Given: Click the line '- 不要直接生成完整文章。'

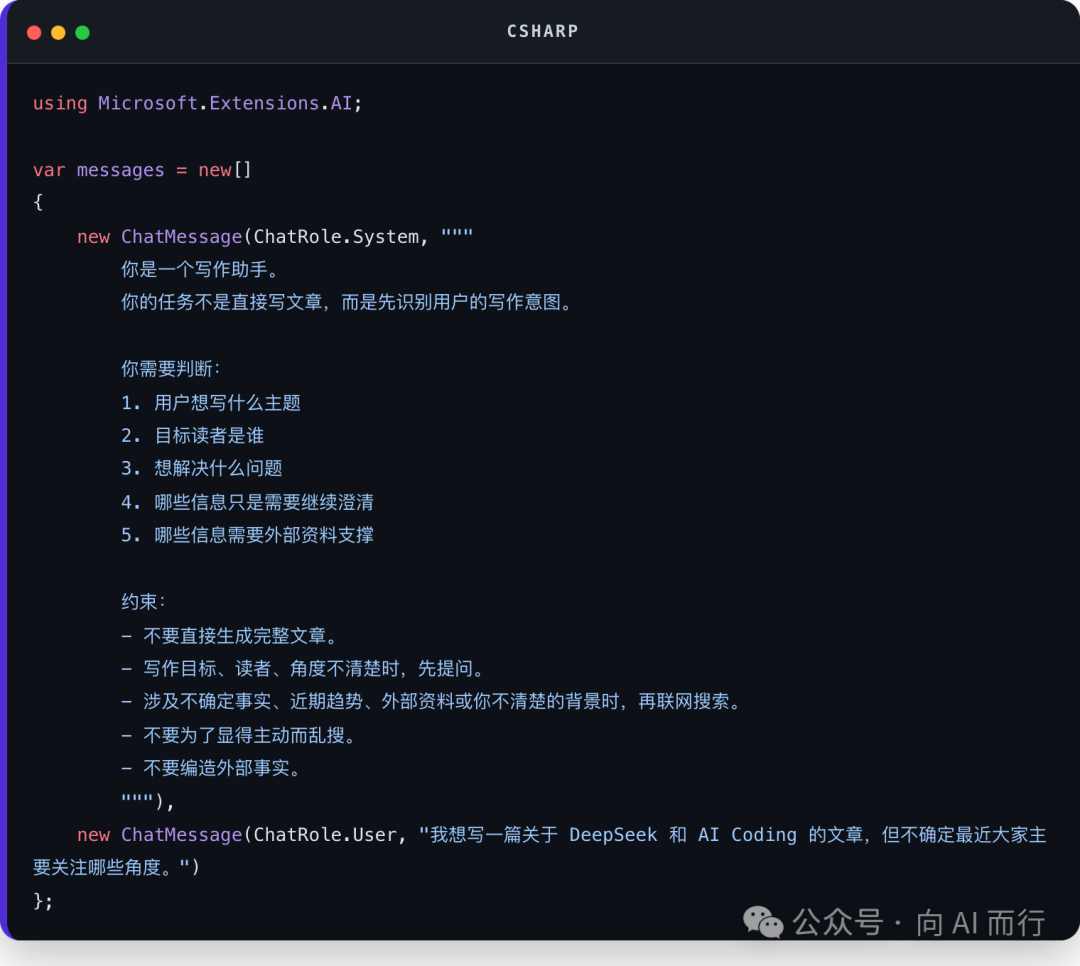Looking at the screenshot, I should click(231, 635).
